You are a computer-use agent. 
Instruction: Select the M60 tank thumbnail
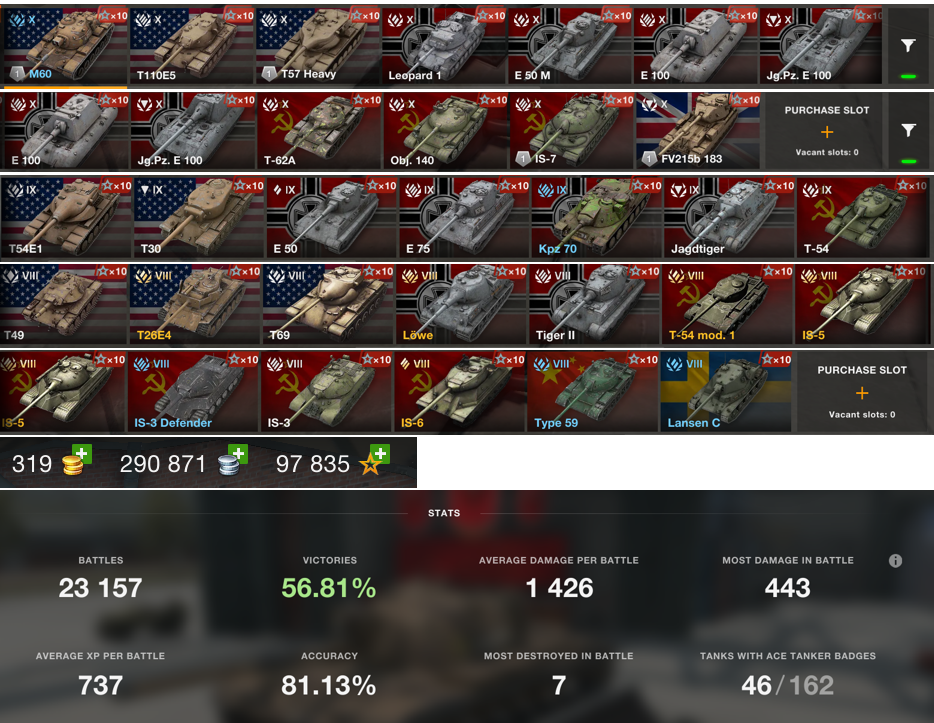tap(66, 46)
